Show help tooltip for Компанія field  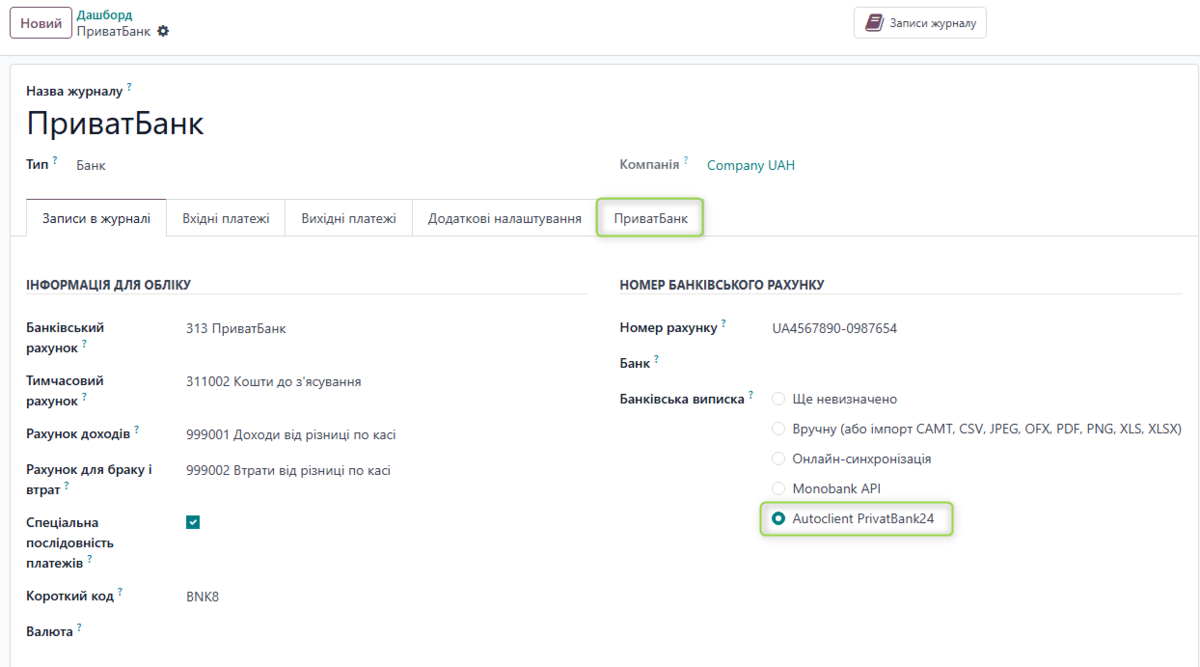pyautogui.click(x=686, y=159)
